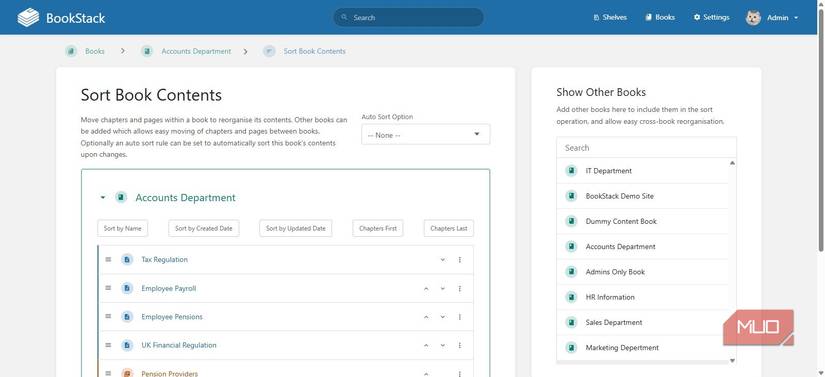825x377 pixels.
Task: Click the Accounts Department breadcrumb icon
Action: coord(147,51)
